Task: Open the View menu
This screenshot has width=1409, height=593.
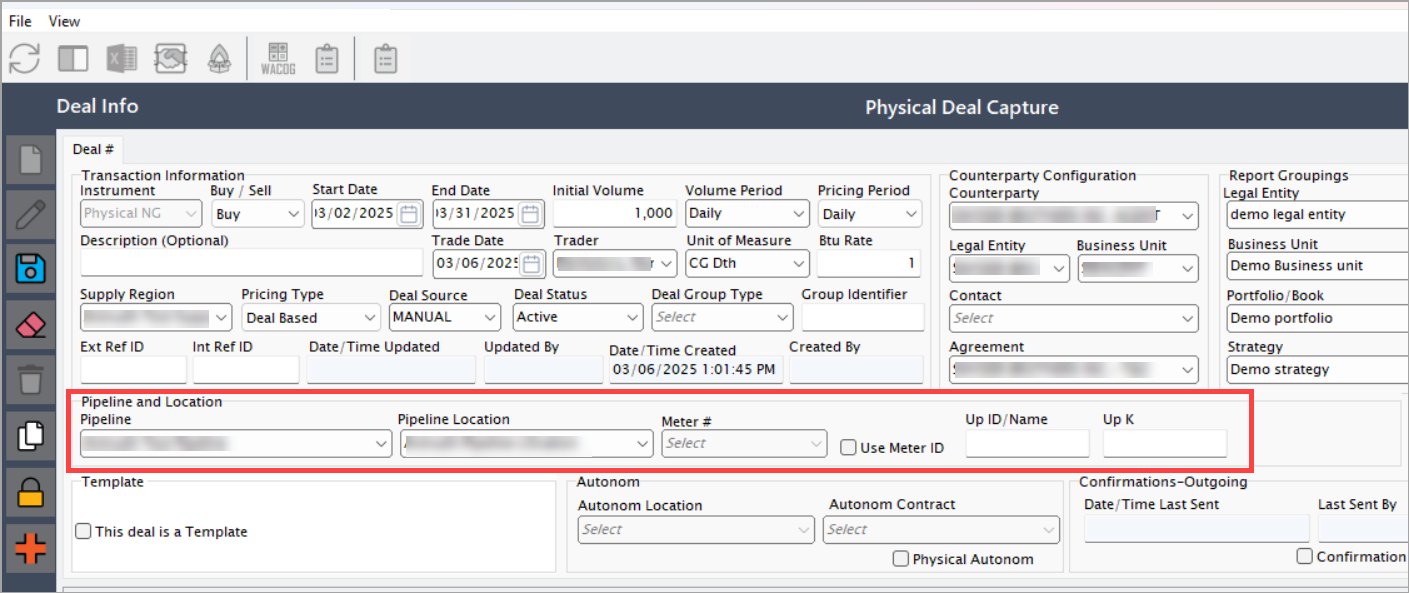Action: click(64, 21)
